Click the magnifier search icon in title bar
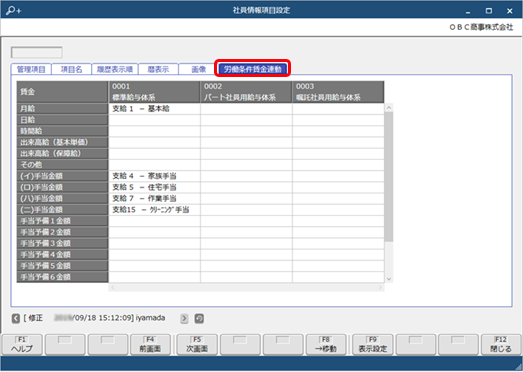This screenshot has height=372, width=523. click(14, 10)
